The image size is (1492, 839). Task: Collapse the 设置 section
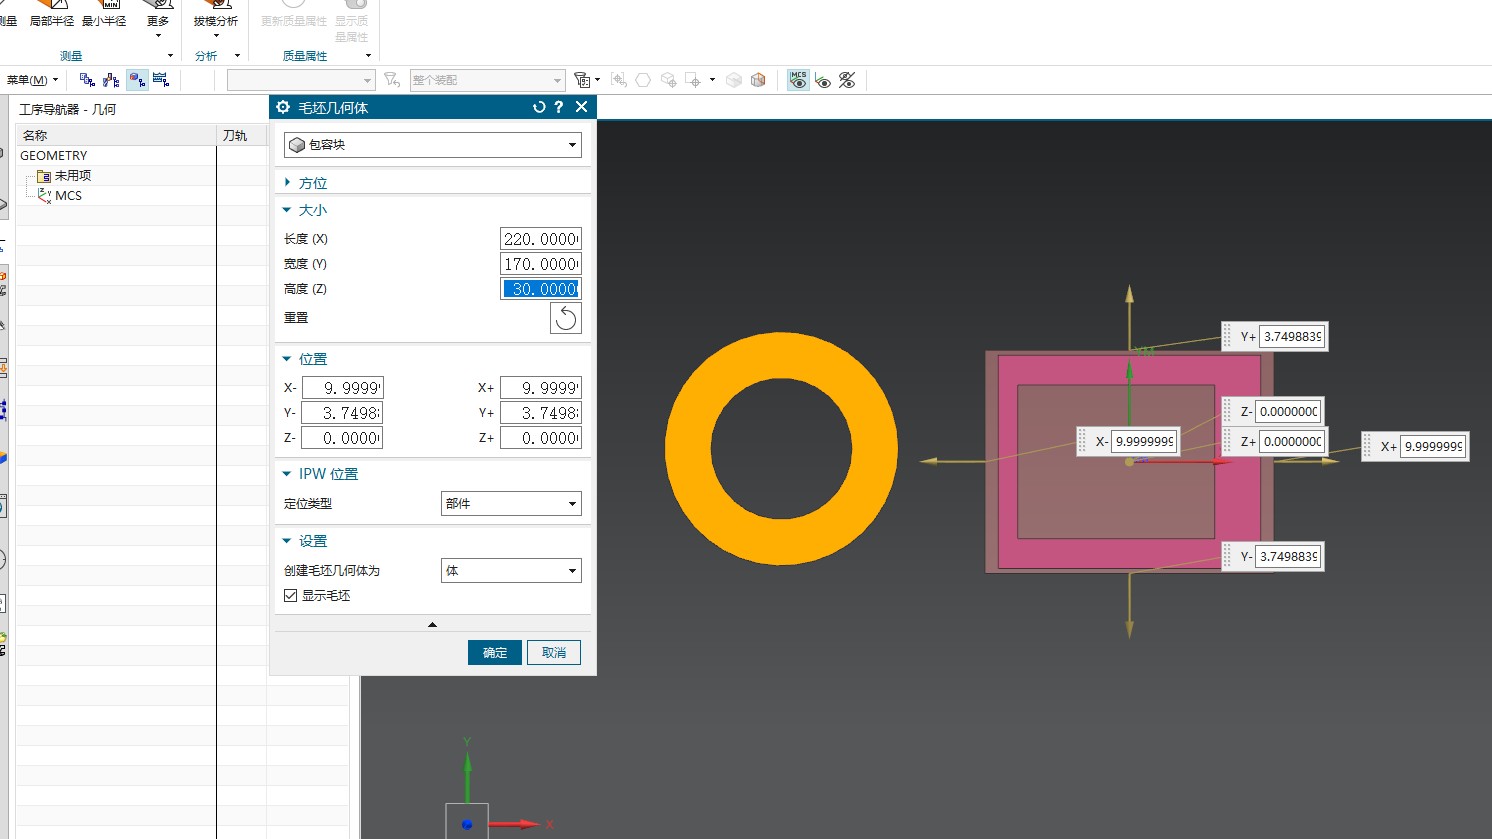point(287,541)
